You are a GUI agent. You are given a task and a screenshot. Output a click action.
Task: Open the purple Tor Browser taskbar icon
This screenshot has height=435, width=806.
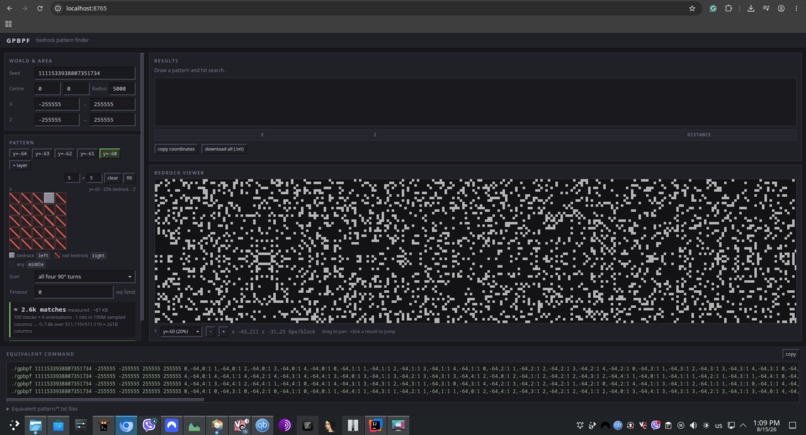[285, 425]
